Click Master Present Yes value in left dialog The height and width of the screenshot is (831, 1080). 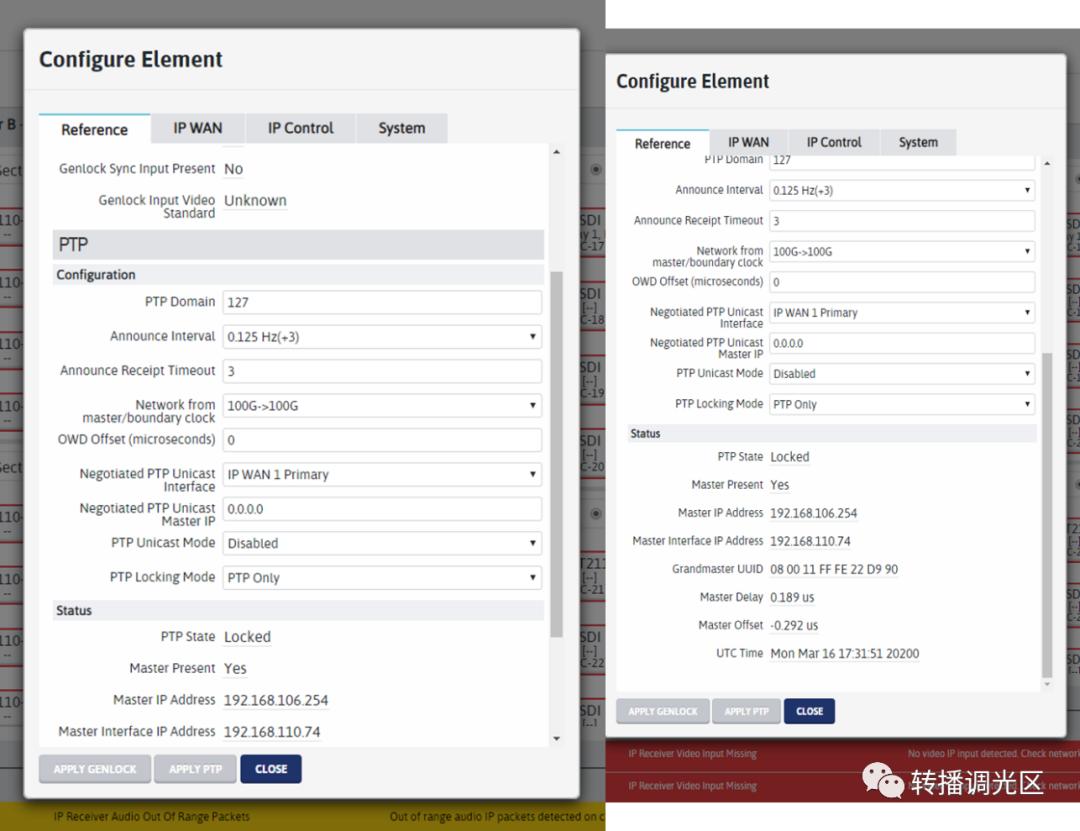[x=235, y=668]
